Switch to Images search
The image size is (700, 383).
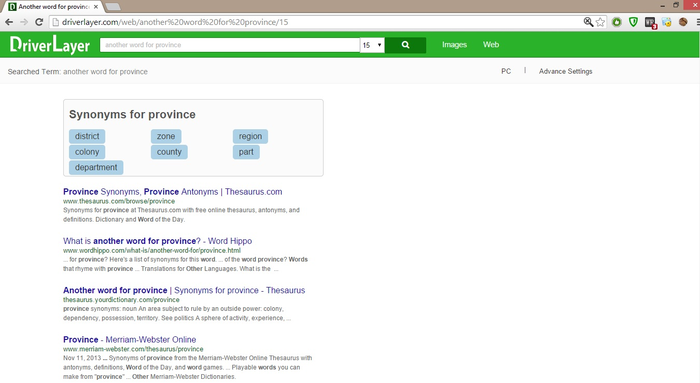coord(454,45)
